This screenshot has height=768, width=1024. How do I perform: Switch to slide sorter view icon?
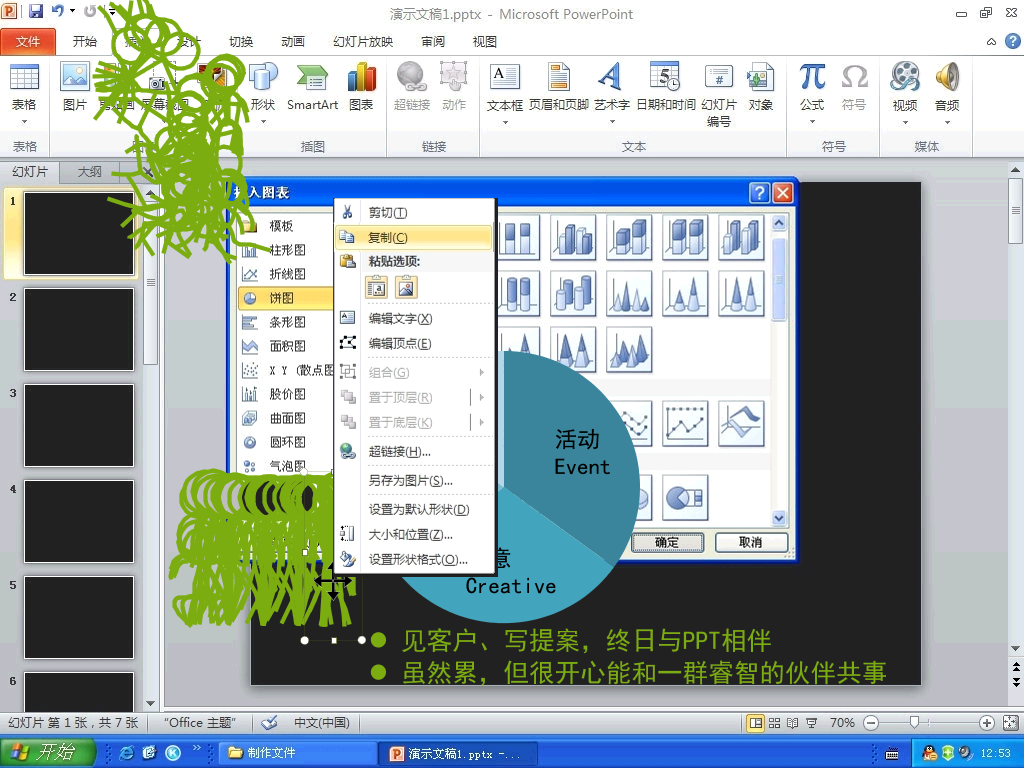[775, 723]
